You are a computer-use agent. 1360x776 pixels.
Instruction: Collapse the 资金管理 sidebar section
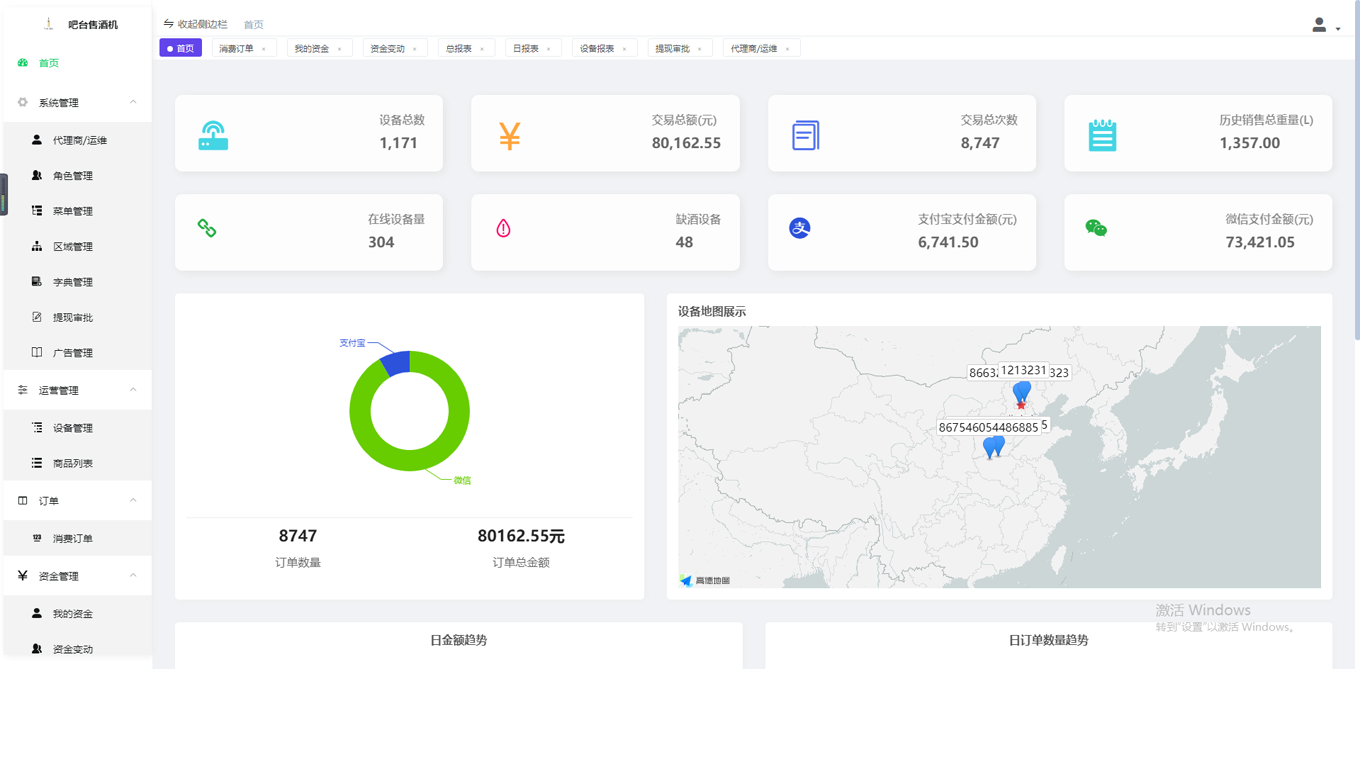tap(133, 576)
